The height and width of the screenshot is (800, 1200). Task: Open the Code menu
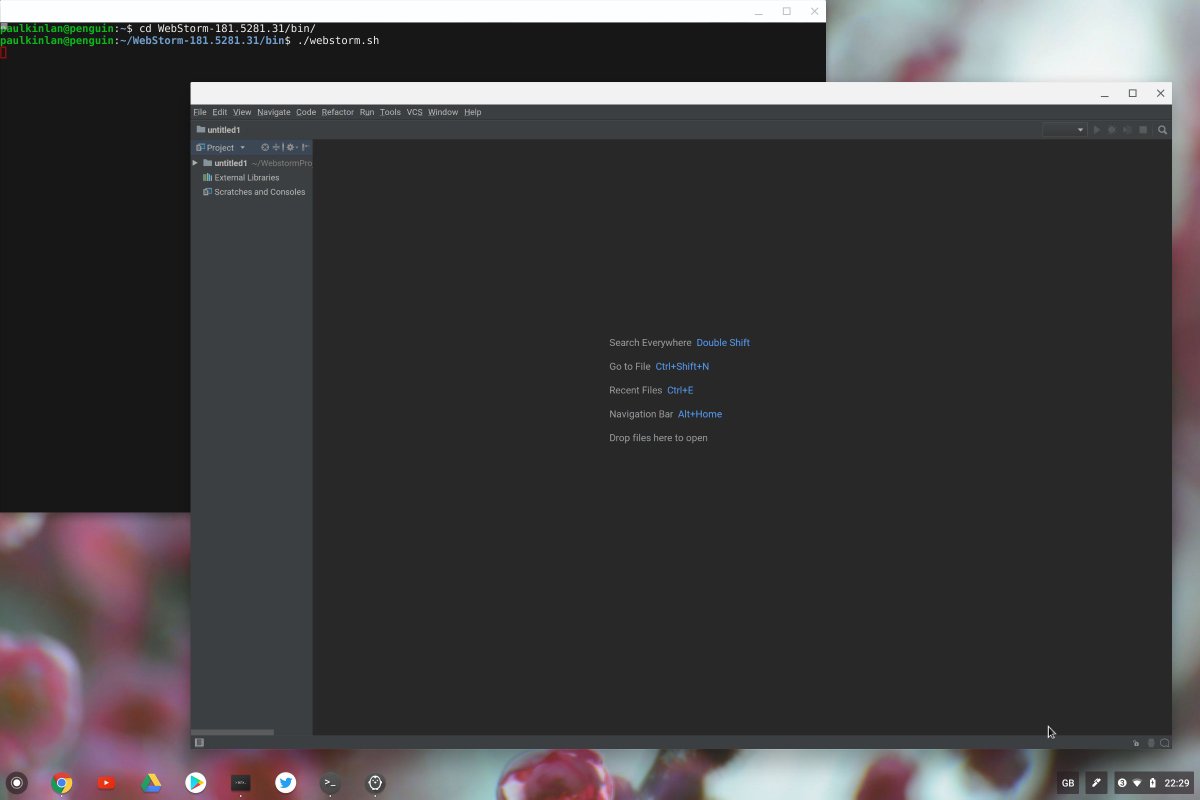(x=306, y=112)
